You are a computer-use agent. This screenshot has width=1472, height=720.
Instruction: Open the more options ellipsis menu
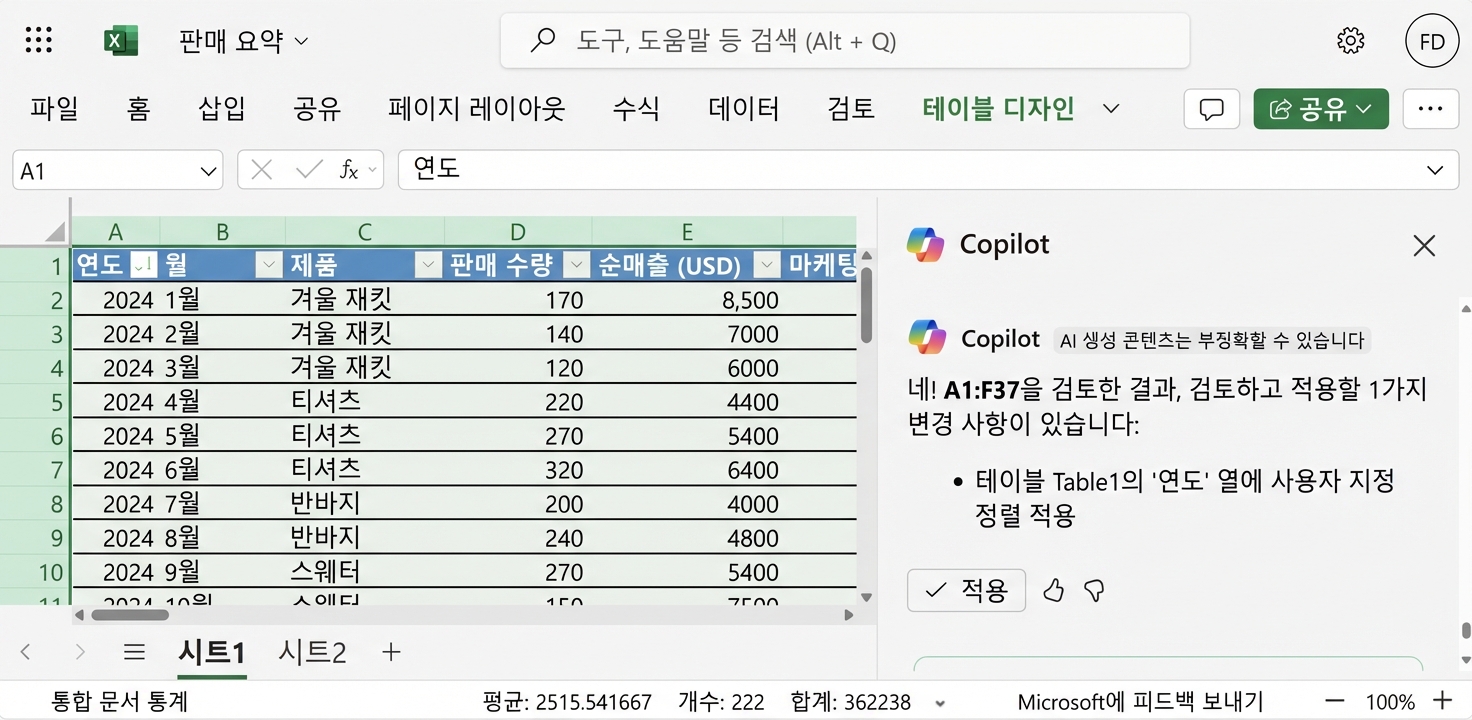pos(1430,109)
